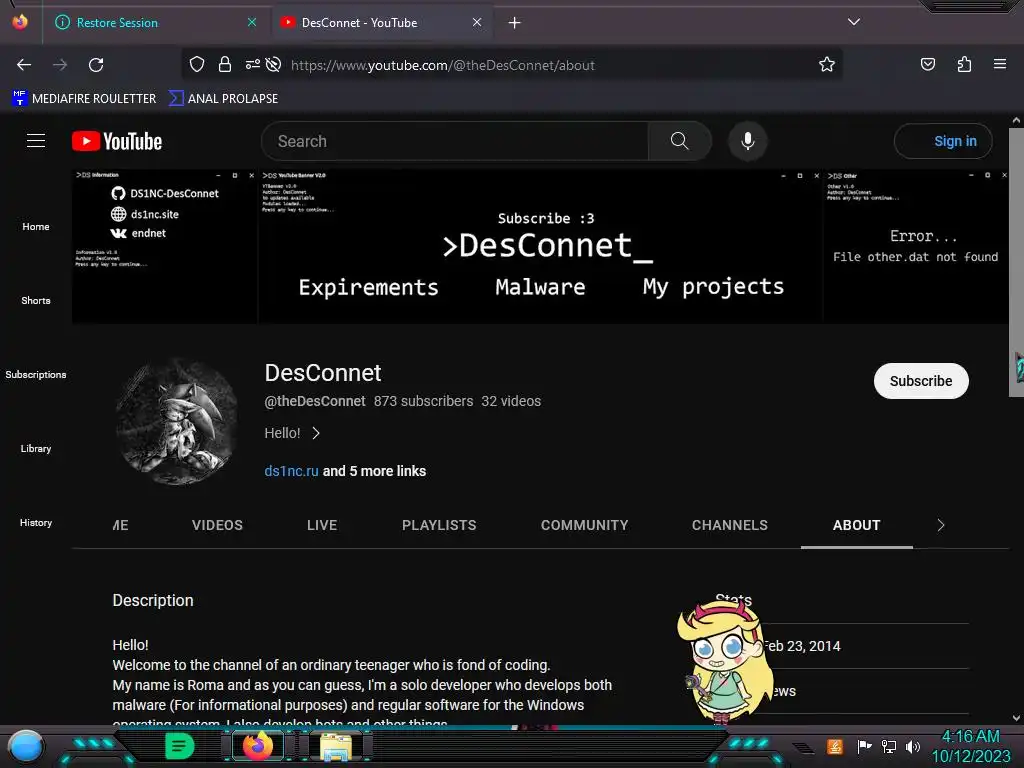Open the MEDIAFIRE ROULETTER bookmark
Image resolution: width=1024 pixels, height=768 pixels.
(x=84, y=99)
